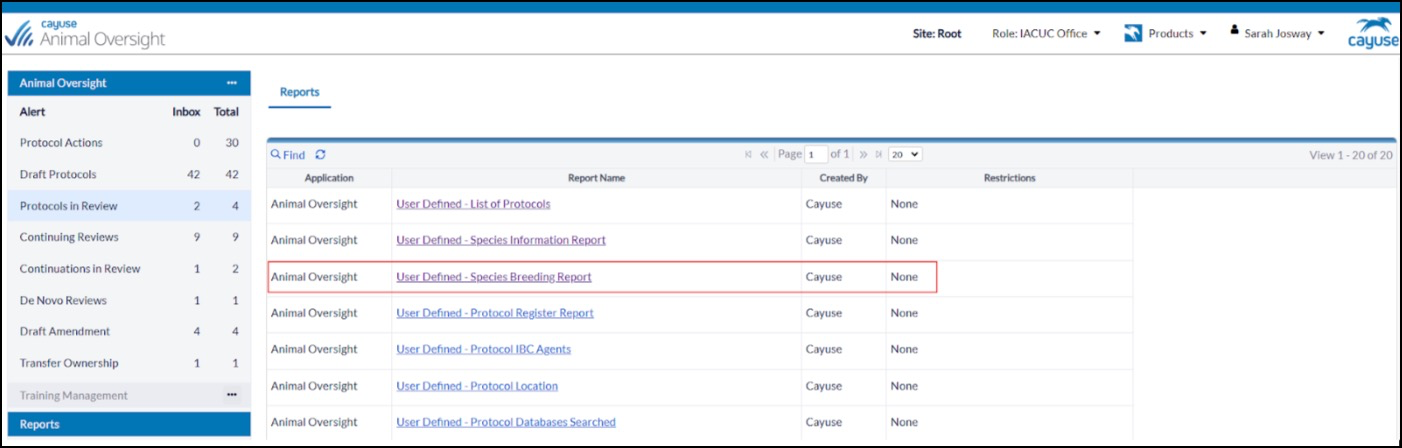Open Reports in the left sidebar
Screen dimensions: 1402x448
[x=129, y=424]
